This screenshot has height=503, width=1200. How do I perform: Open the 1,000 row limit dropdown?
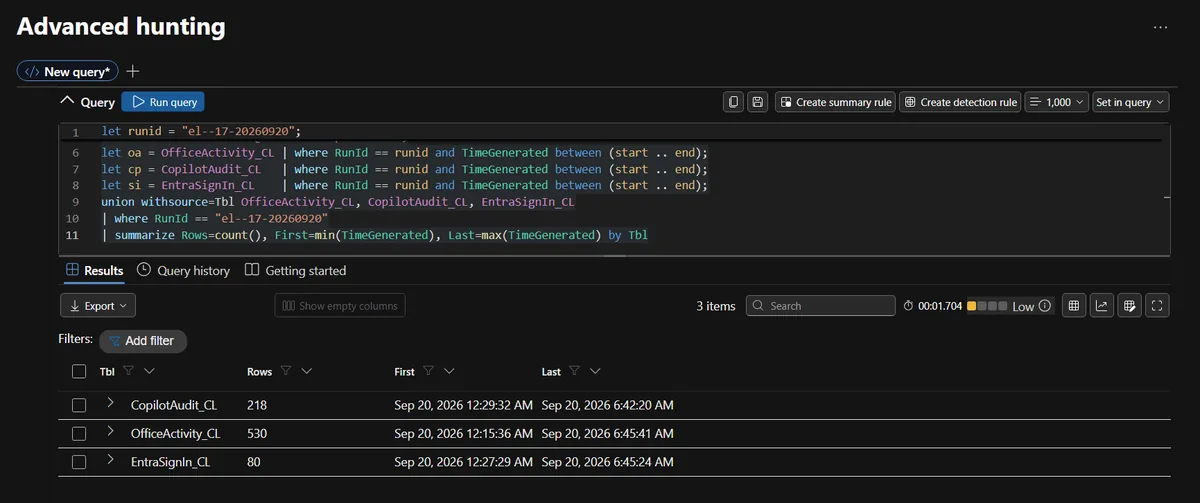[1056, 102]
